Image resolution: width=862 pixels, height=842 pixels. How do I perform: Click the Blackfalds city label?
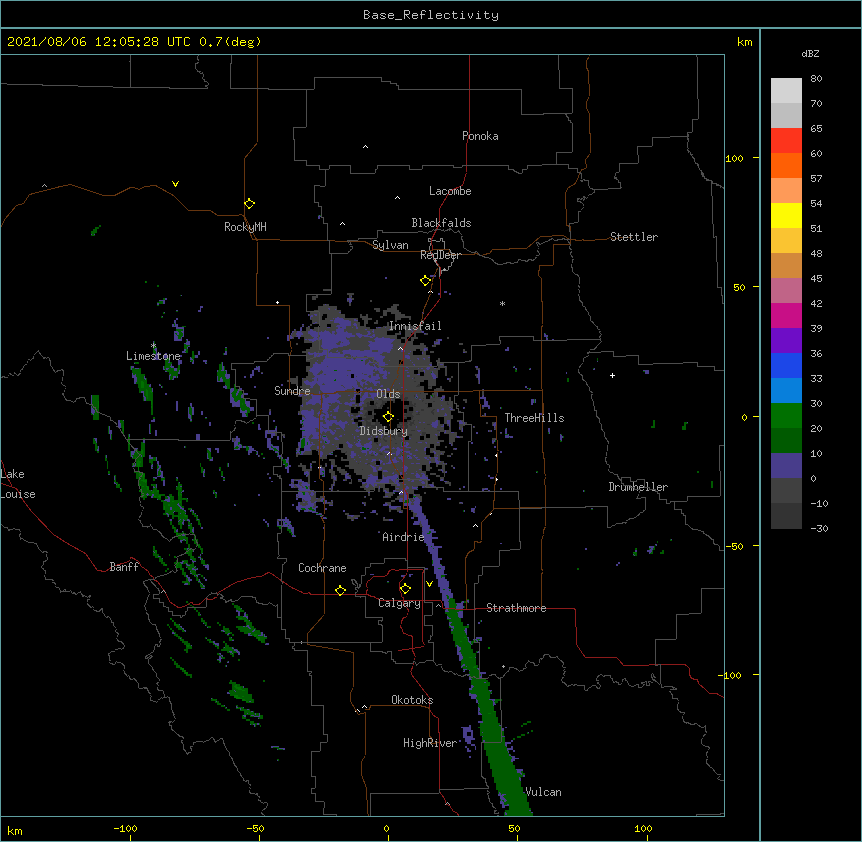click(x=441, y=223)
